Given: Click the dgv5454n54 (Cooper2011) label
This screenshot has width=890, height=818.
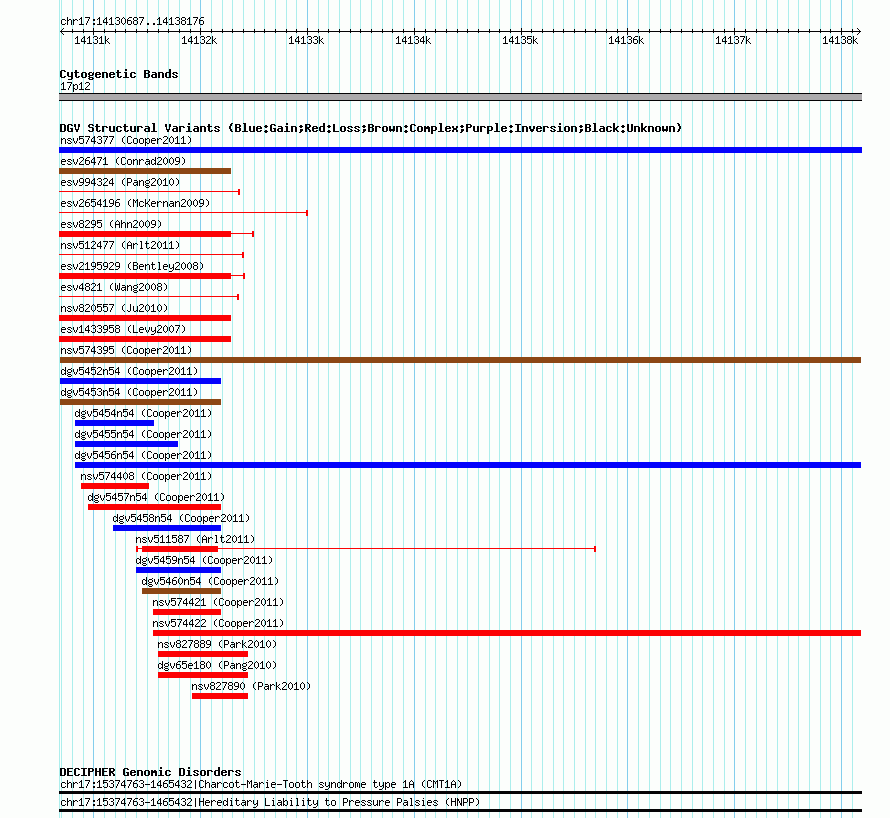Looking at the screenshot, I should 143,413.
